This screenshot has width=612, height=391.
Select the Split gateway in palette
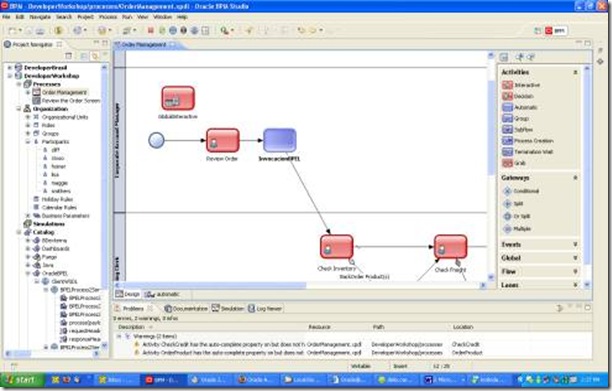pyautogui.click(x=513, y=204)
